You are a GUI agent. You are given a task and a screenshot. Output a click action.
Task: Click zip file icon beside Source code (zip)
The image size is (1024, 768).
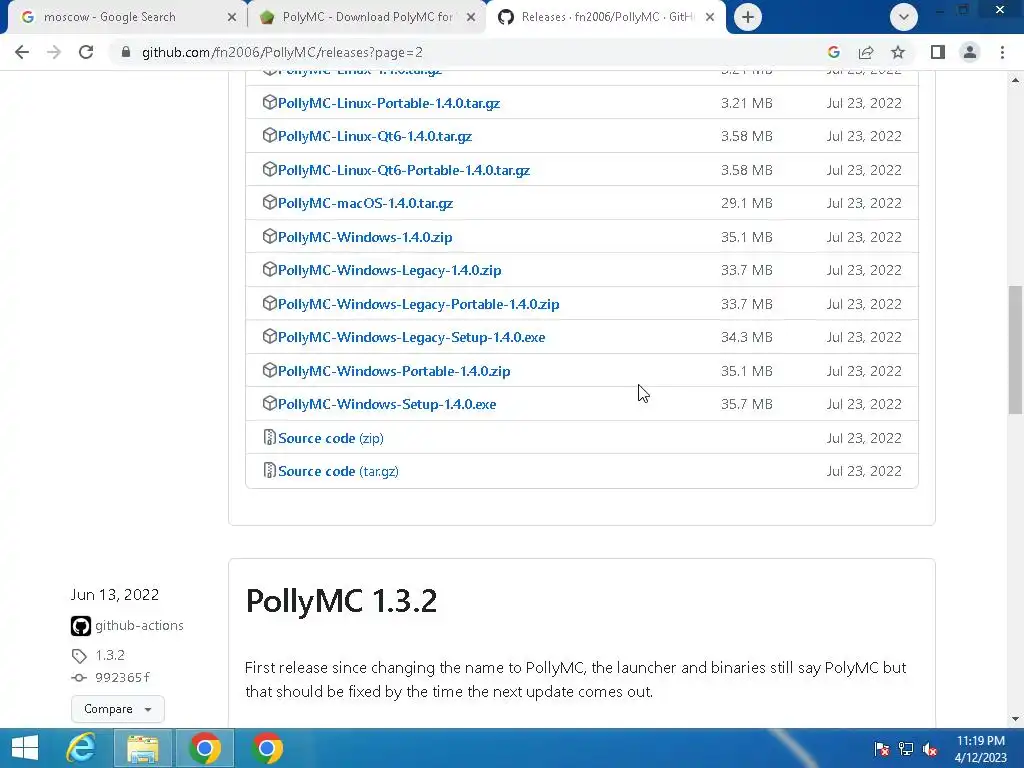[x=269, y=438]
